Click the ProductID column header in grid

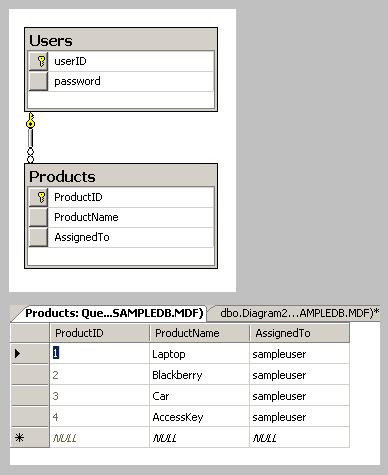100,333
